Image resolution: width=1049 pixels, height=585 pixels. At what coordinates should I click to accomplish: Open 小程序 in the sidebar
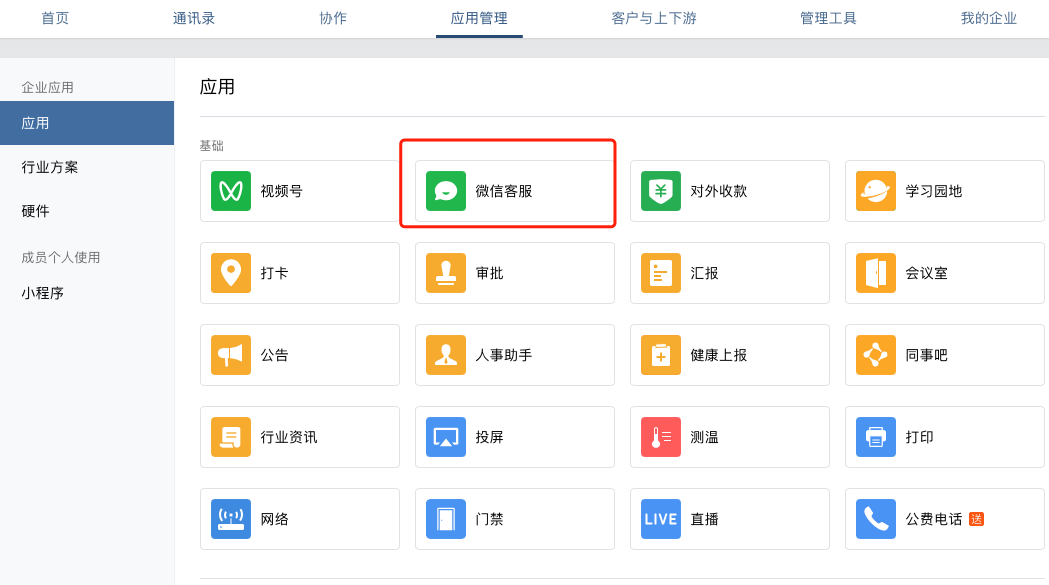42,293
